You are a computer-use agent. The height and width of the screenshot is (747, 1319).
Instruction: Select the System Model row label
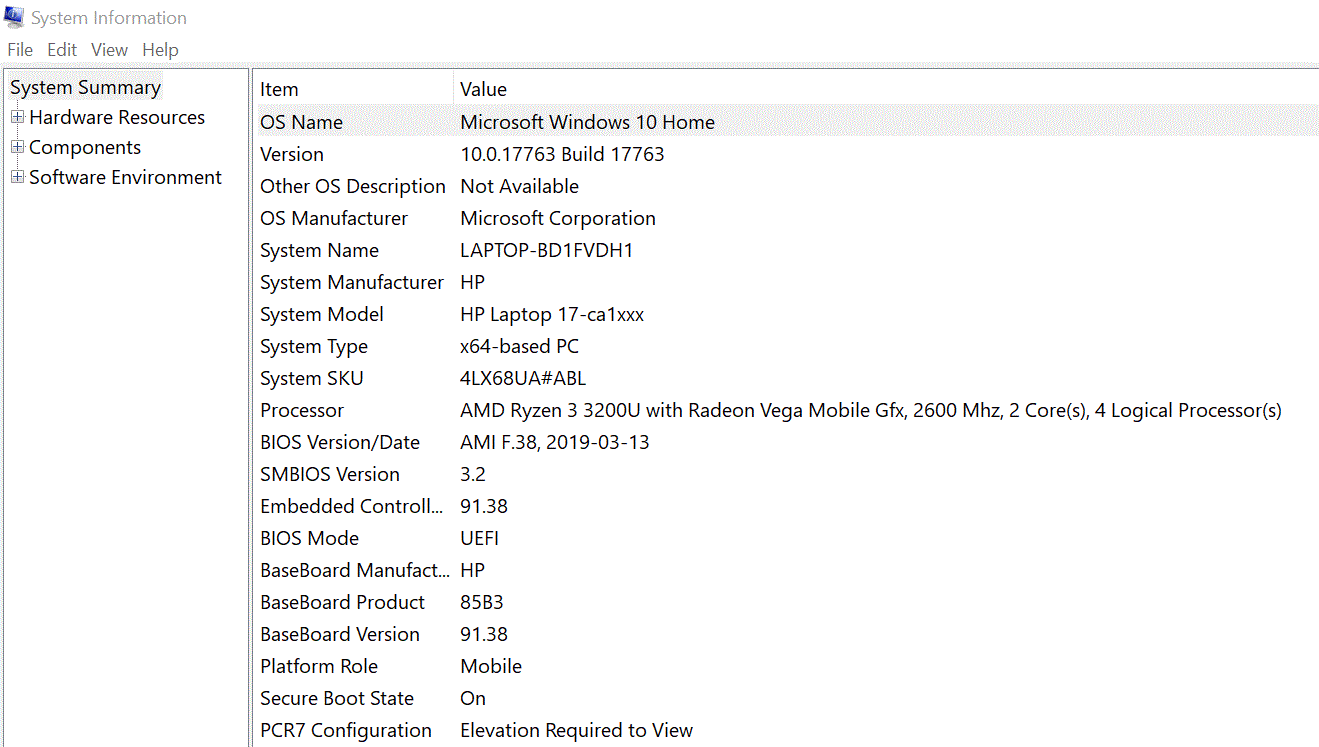[322, 314]
